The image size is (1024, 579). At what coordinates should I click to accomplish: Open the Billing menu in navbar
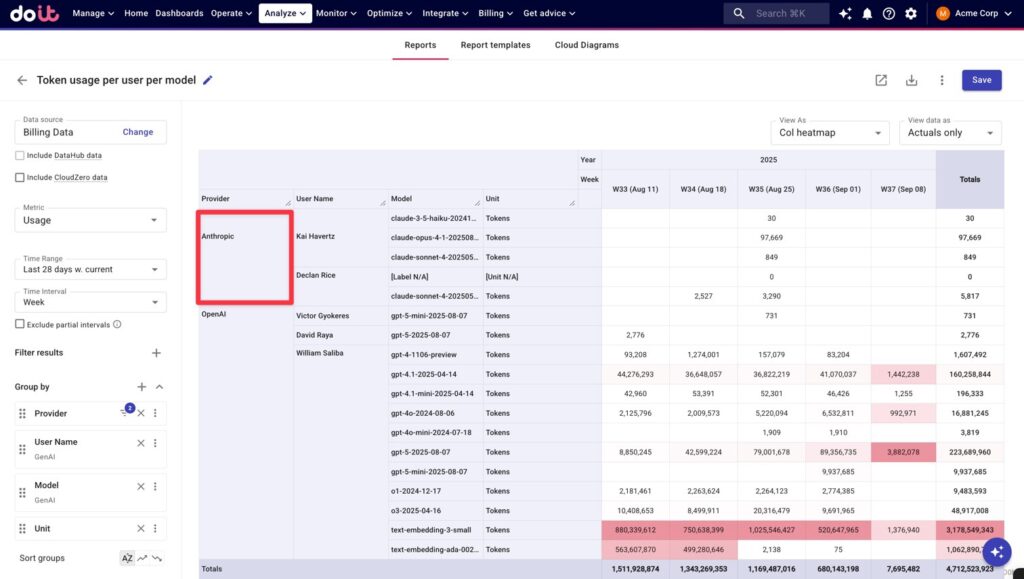coord(496,14)
